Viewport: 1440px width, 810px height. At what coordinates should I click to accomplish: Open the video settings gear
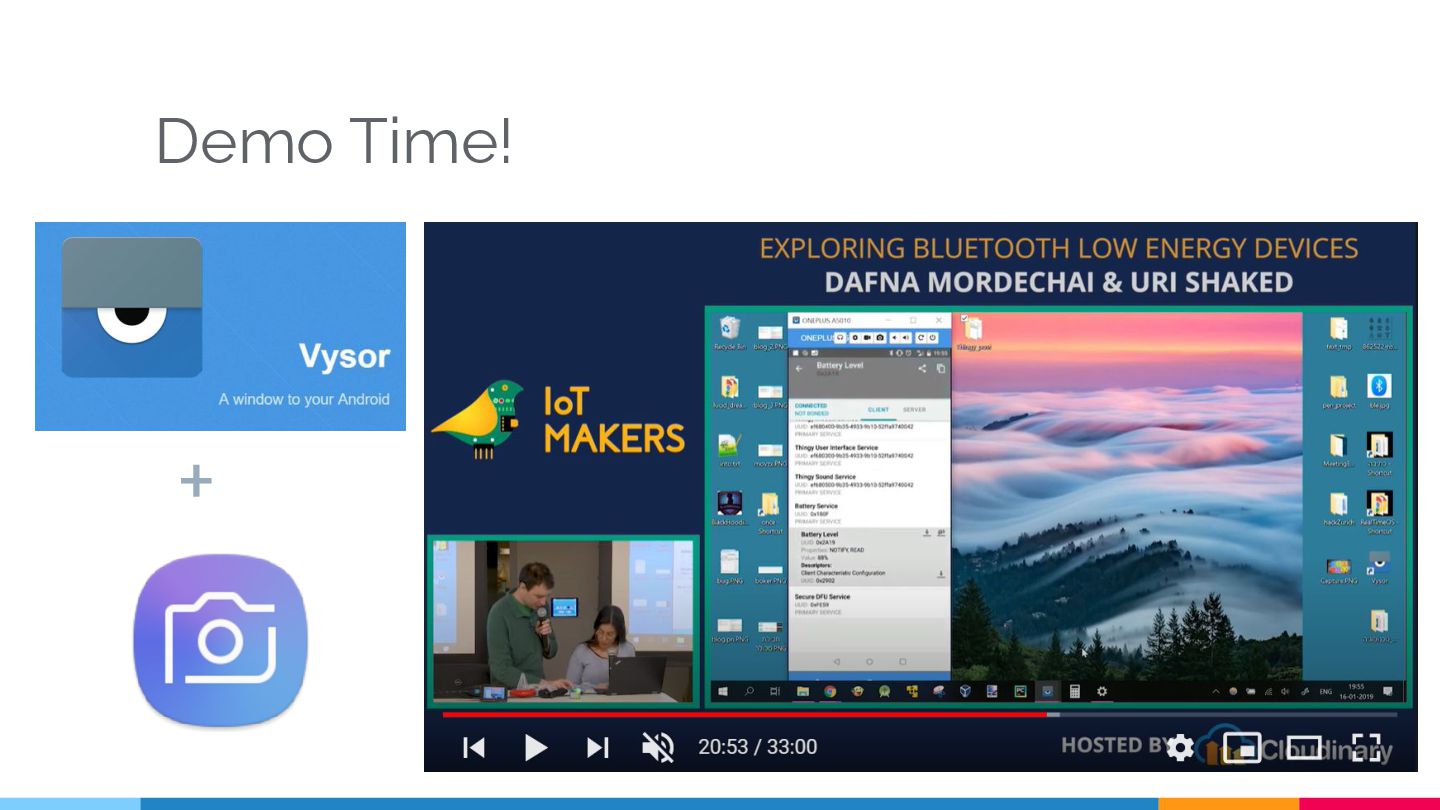tap(1180, 747)
